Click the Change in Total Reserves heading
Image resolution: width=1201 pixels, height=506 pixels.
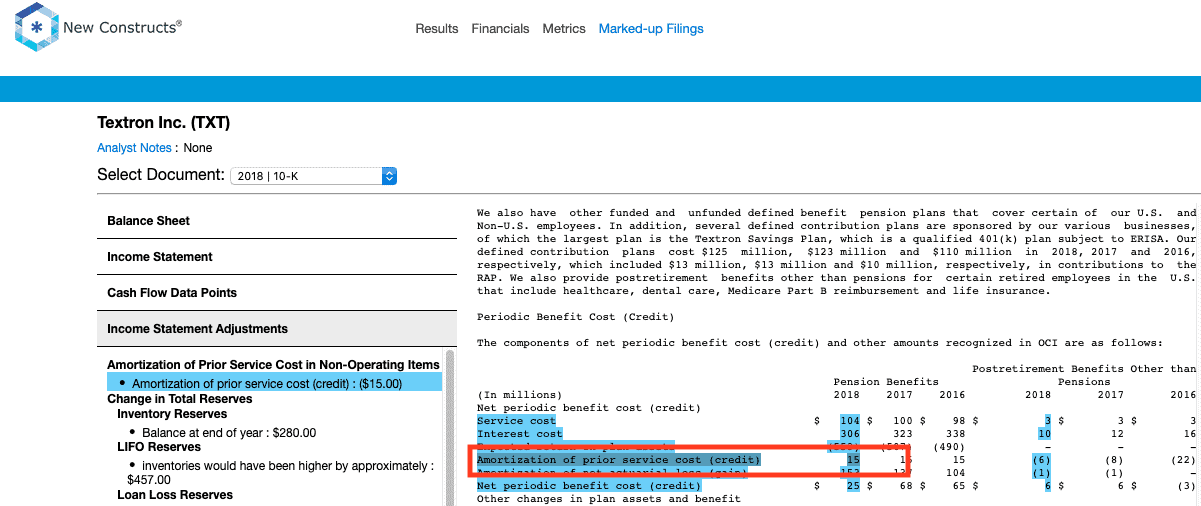[179, 399]
